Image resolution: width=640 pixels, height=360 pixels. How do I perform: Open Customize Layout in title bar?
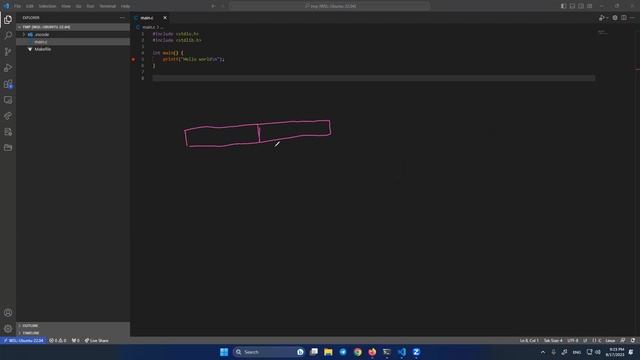click(590, 6)
